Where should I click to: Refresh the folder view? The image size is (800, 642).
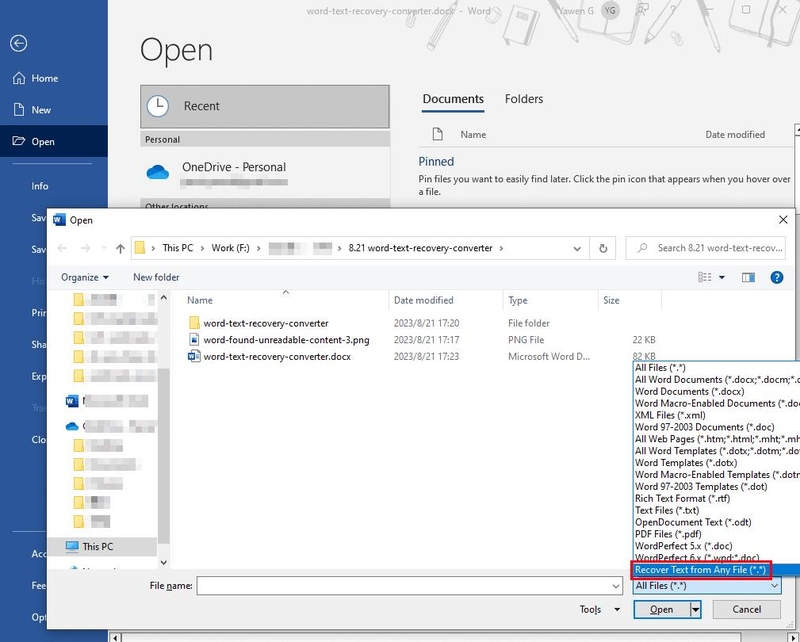click(x=603, y=249)
